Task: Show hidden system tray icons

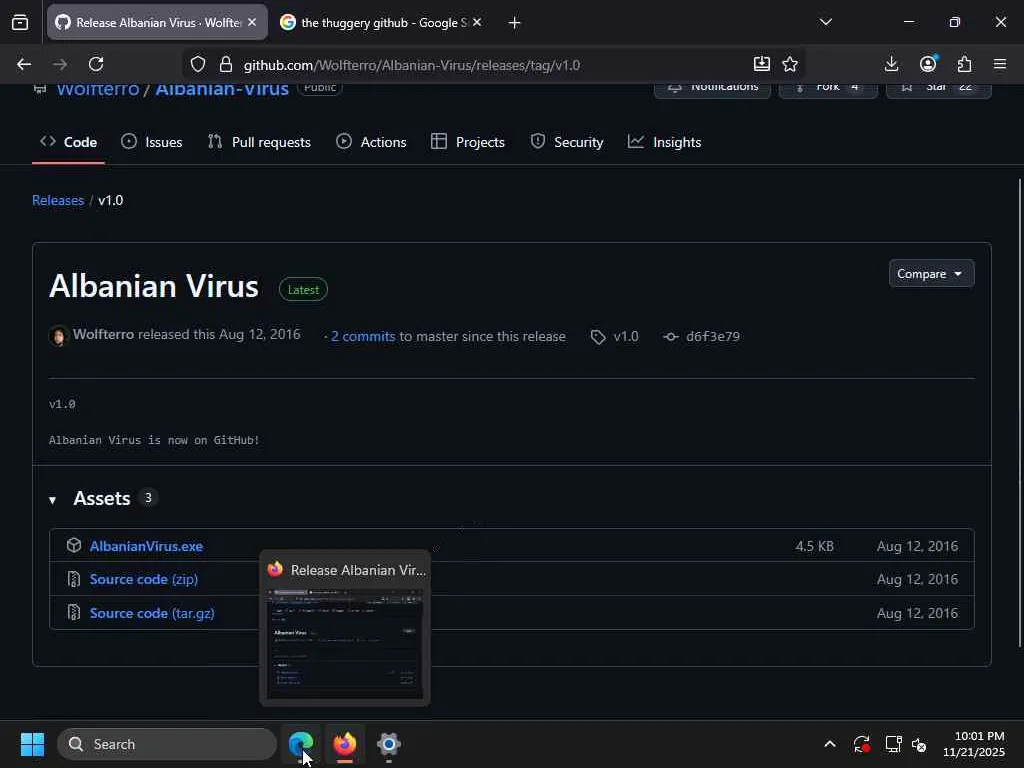Action: click(829, 744)
